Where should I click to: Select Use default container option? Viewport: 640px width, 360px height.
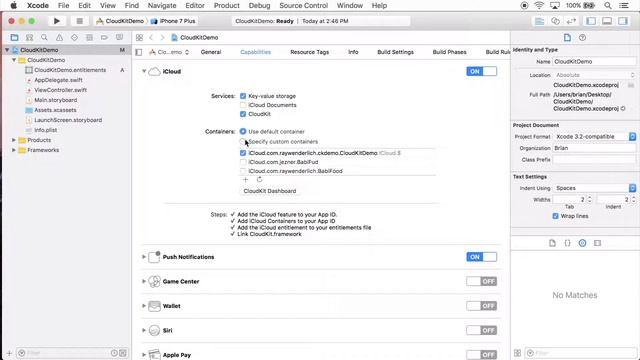point(243,131)
